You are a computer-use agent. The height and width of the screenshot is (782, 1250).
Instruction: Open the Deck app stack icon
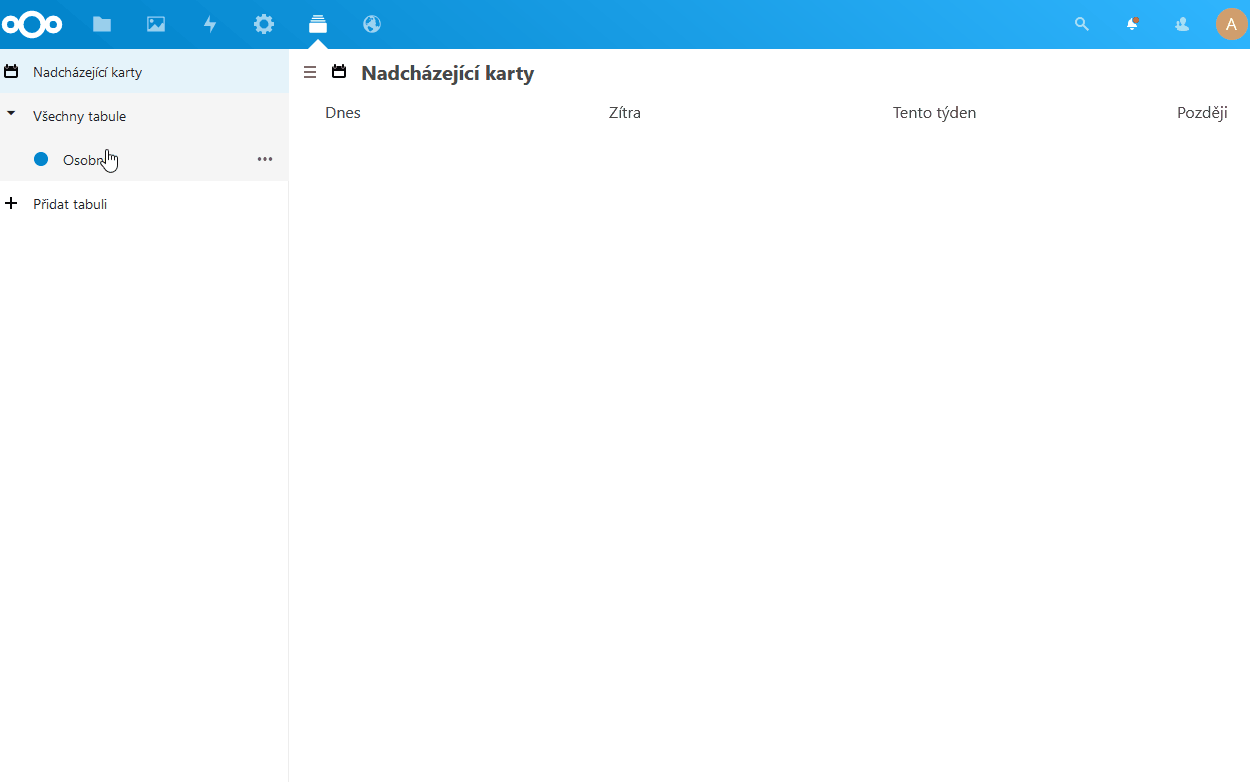318,24
